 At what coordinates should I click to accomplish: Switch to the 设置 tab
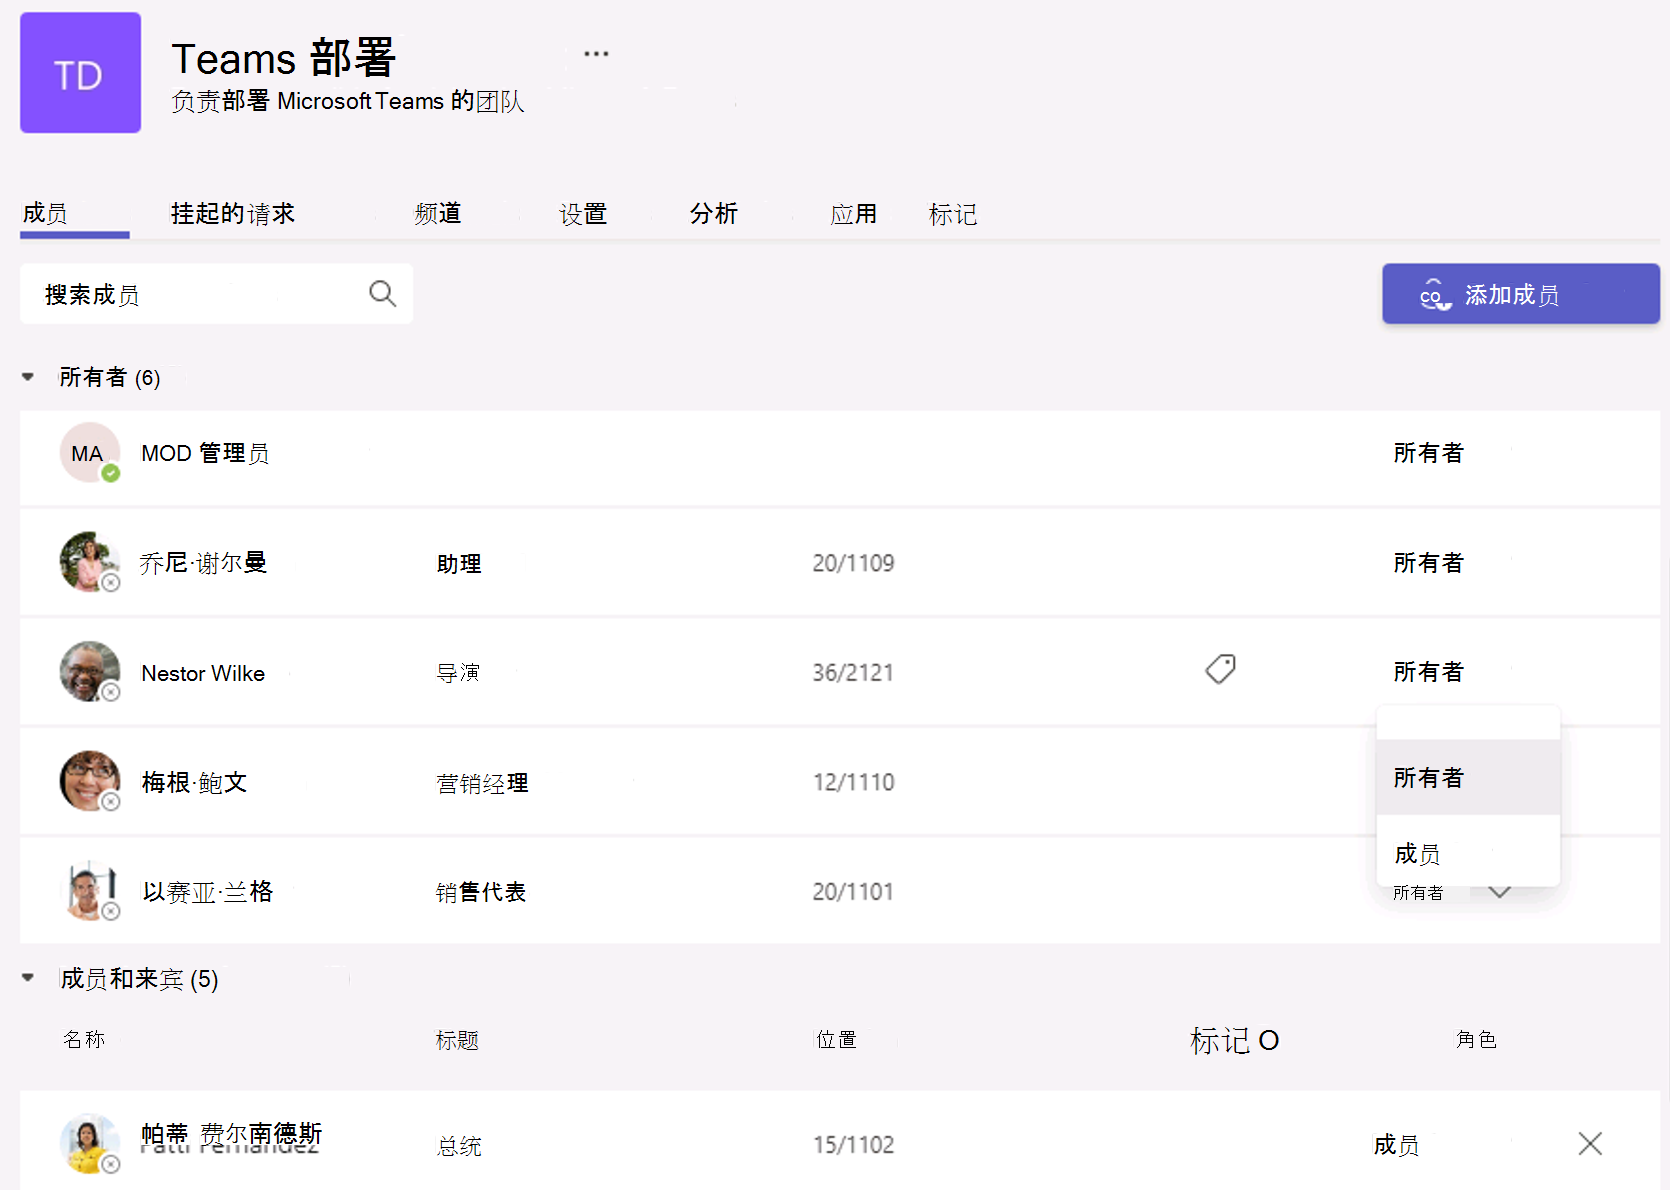point(583,214)
